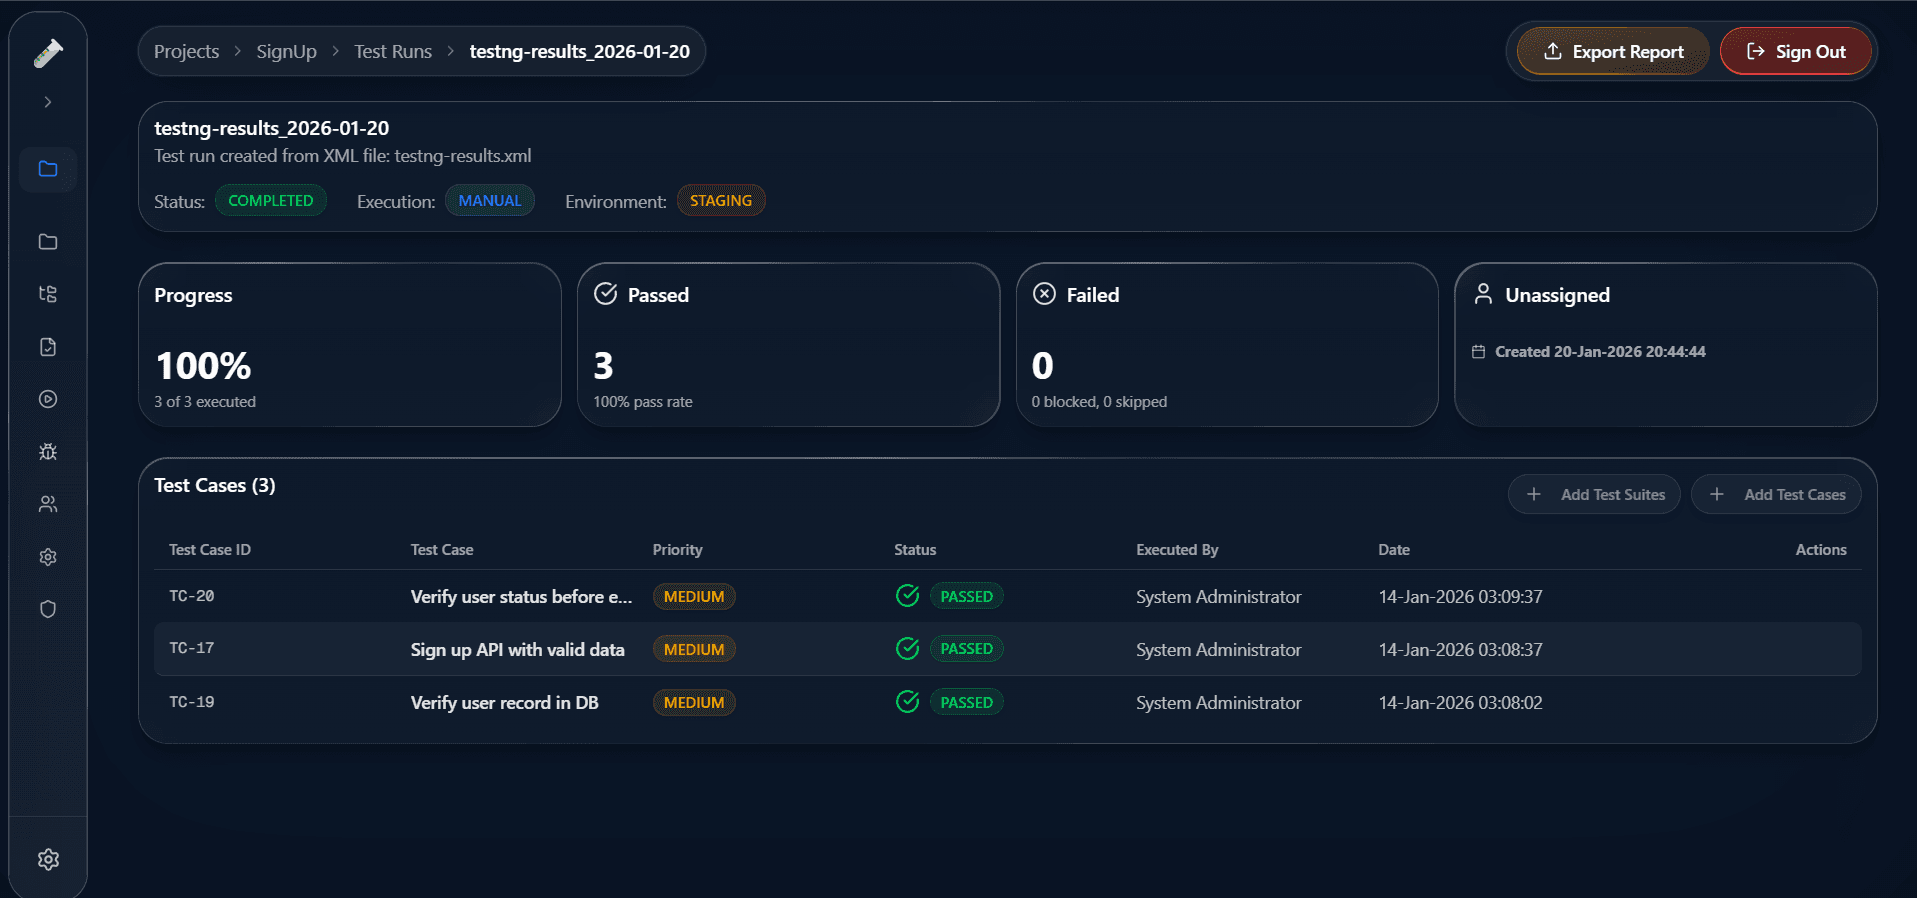Click Sign Out button
The height and width of the screenshot is (898, 1917).
point(1796,52)
